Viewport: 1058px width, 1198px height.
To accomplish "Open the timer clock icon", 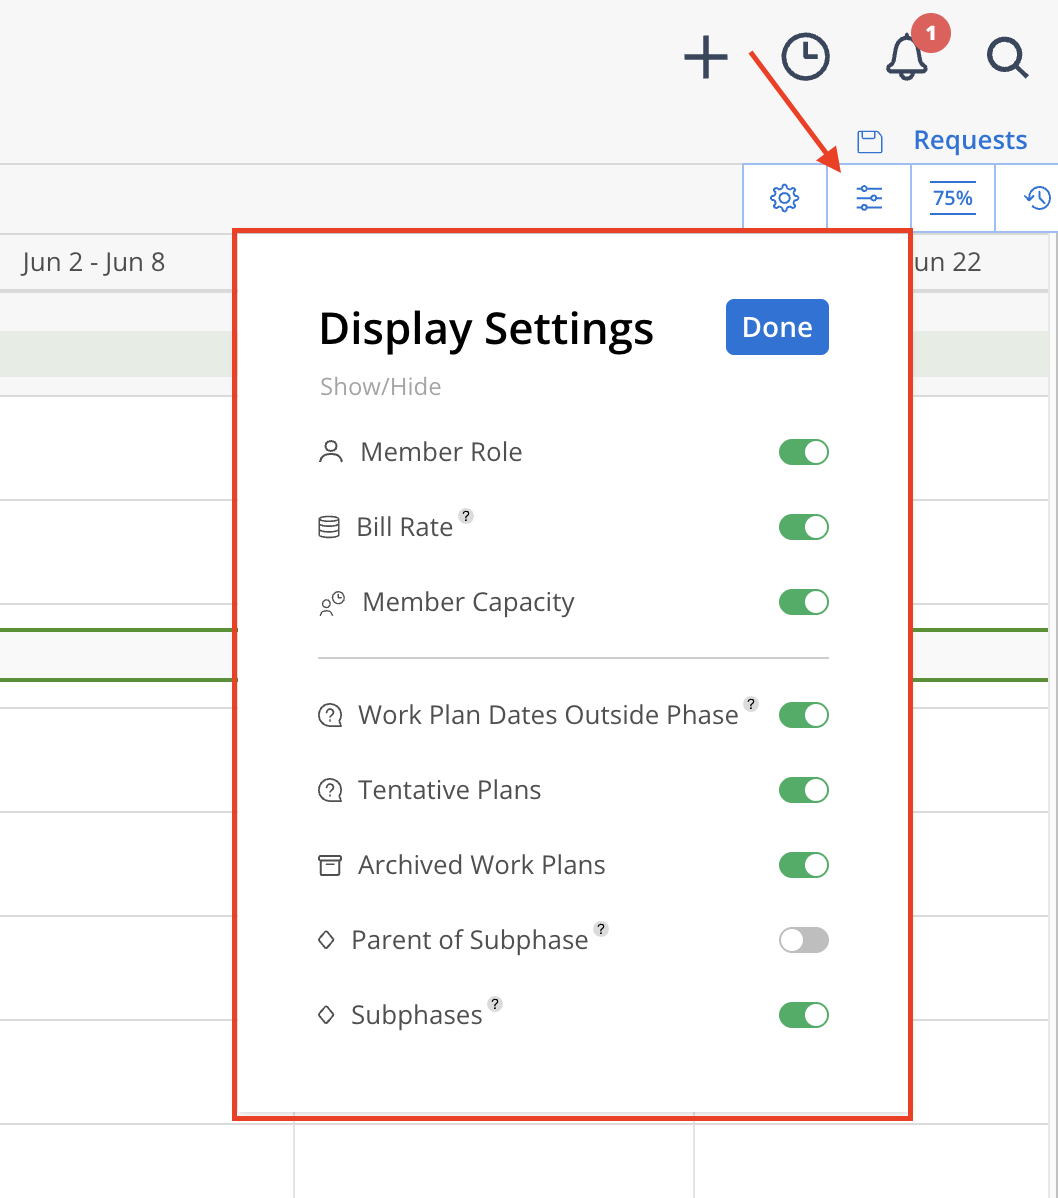I will 805,57.
